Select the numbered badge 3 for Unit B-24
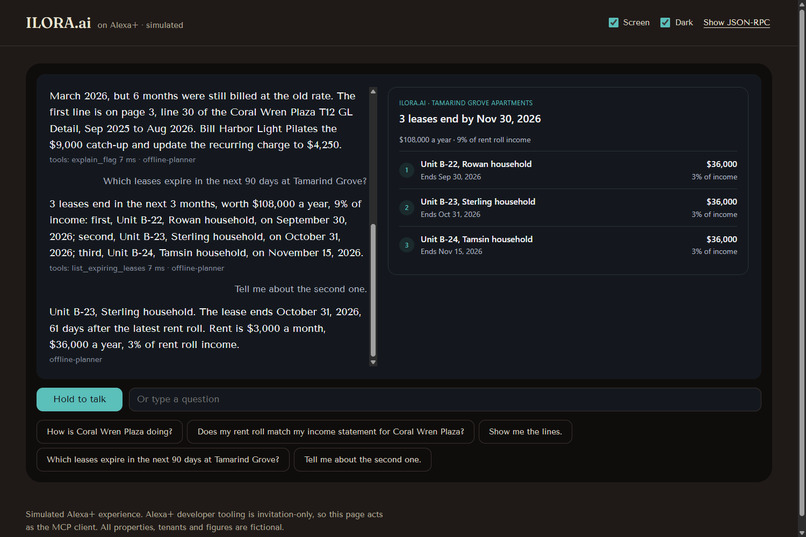Viewport: 806px width, 537px height. pos(407,245)
